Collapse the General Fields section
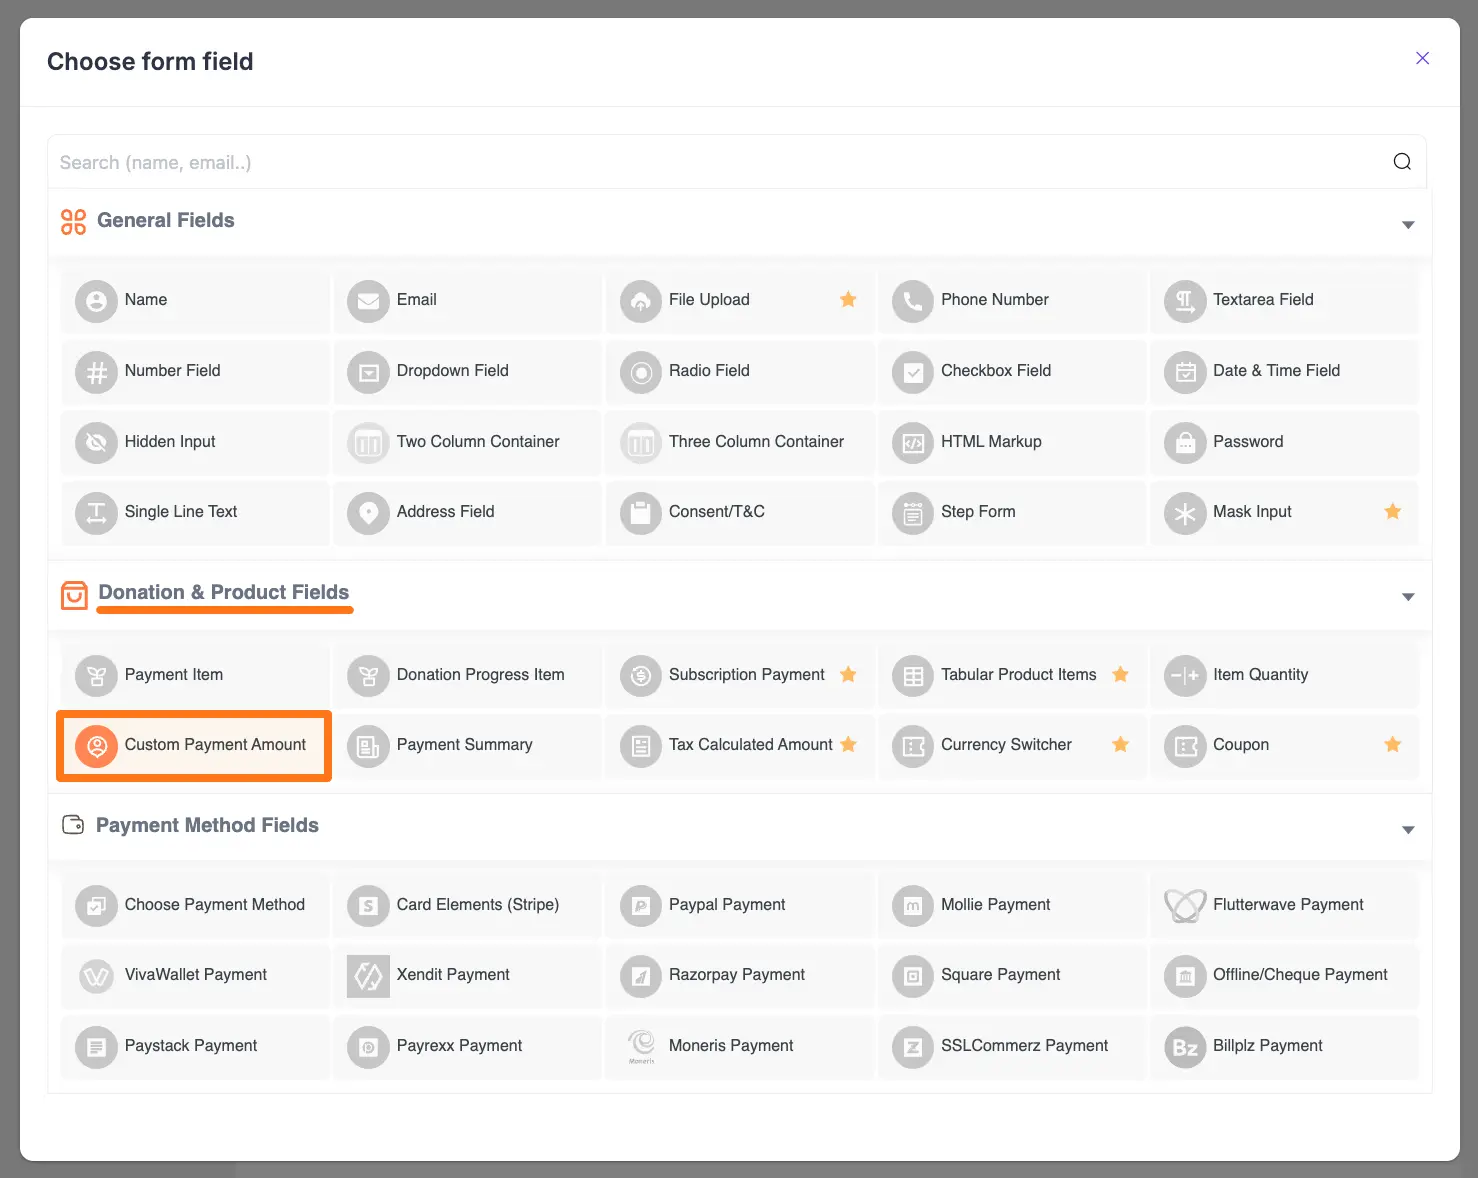Screen dimensions: 1478x1178 tap(1408, 224)
